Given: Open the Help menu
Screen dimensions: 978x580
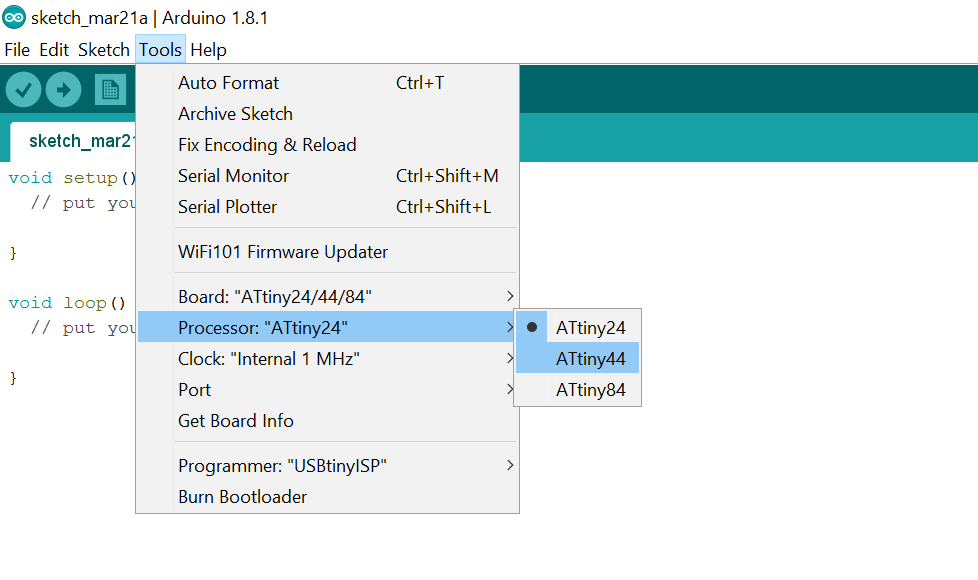Looking at the screenshot, I should [x=208, y=50].
